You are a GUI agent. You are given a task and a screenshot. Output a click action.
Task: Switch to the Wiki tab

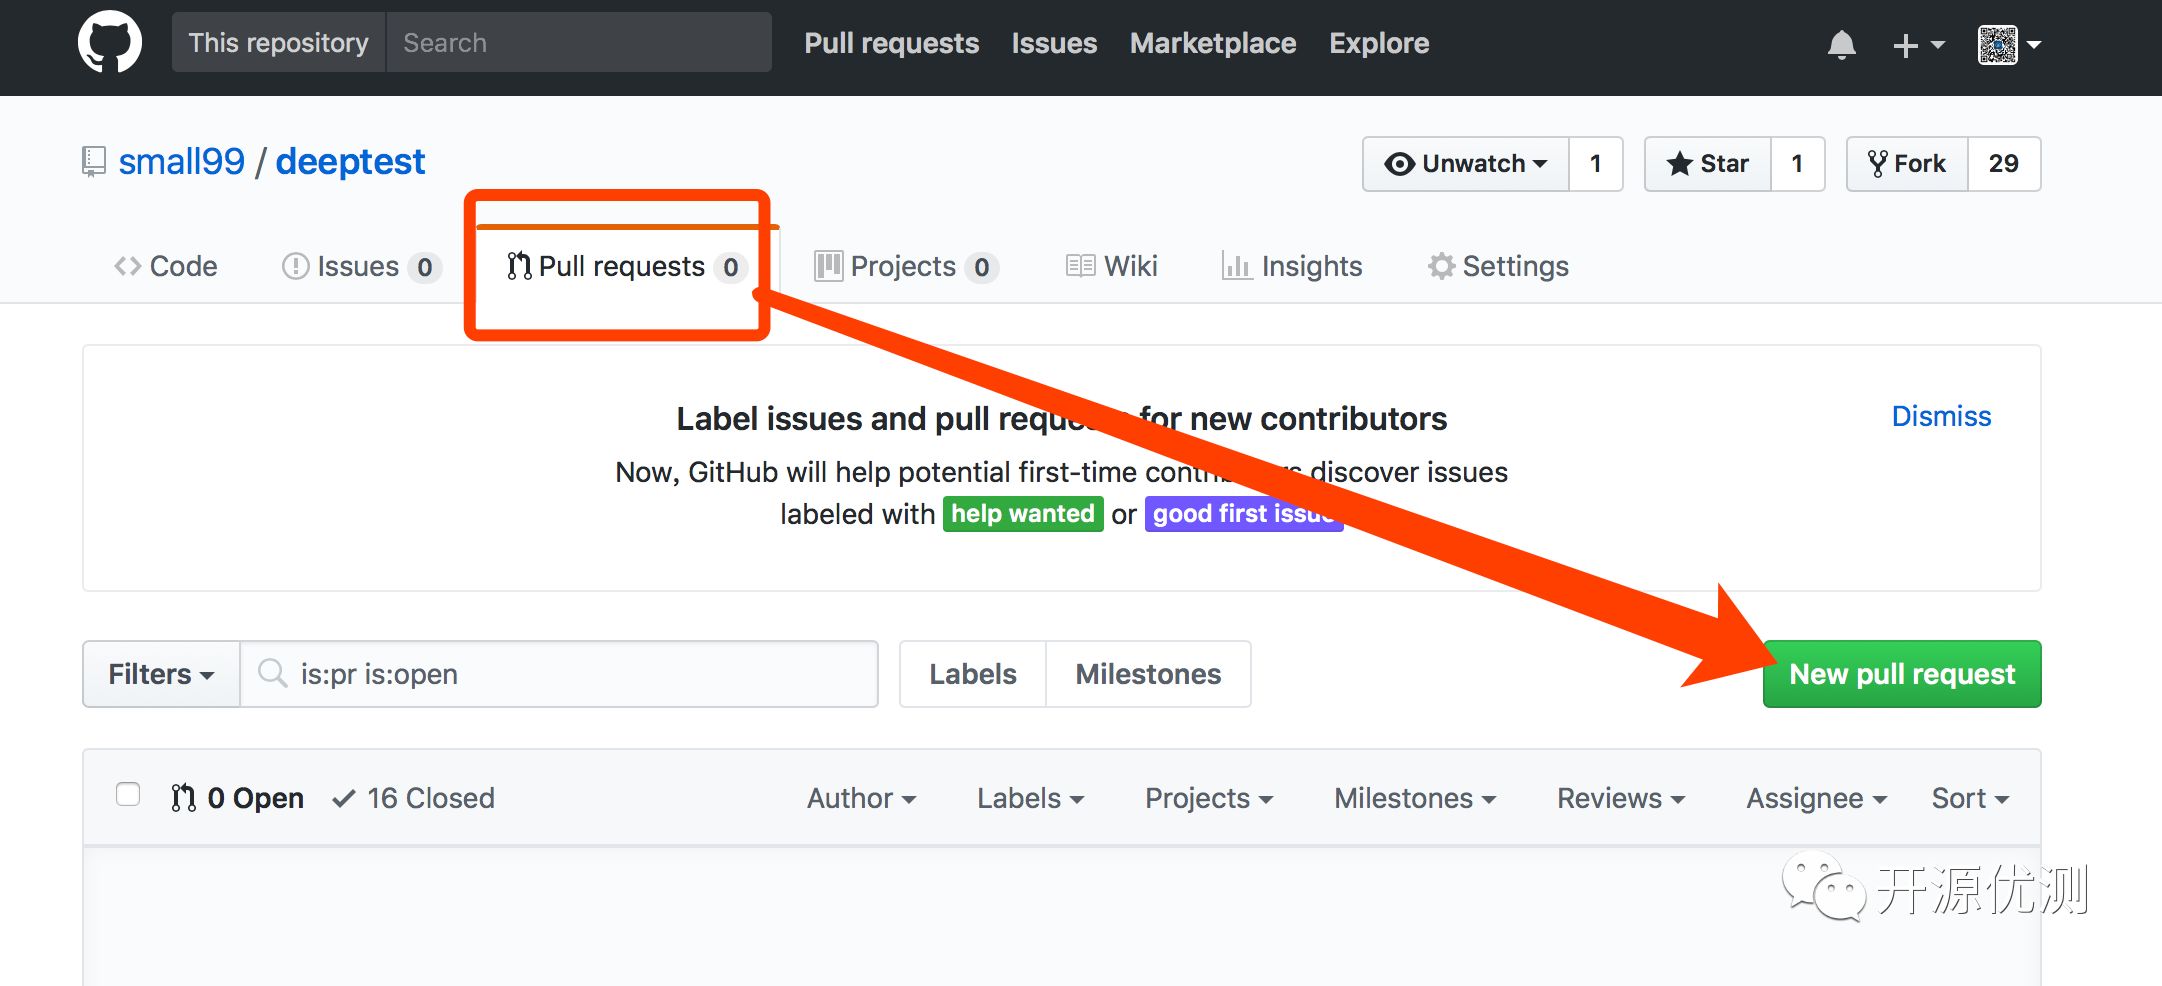click(1111, 266)
